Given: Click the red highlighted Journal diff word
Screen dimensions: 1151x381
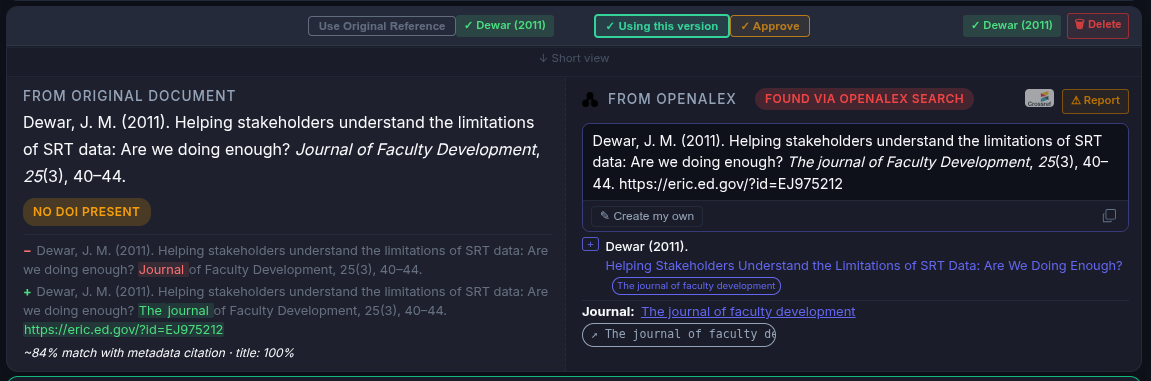Looking at the screenshot, I should (163, 269).
